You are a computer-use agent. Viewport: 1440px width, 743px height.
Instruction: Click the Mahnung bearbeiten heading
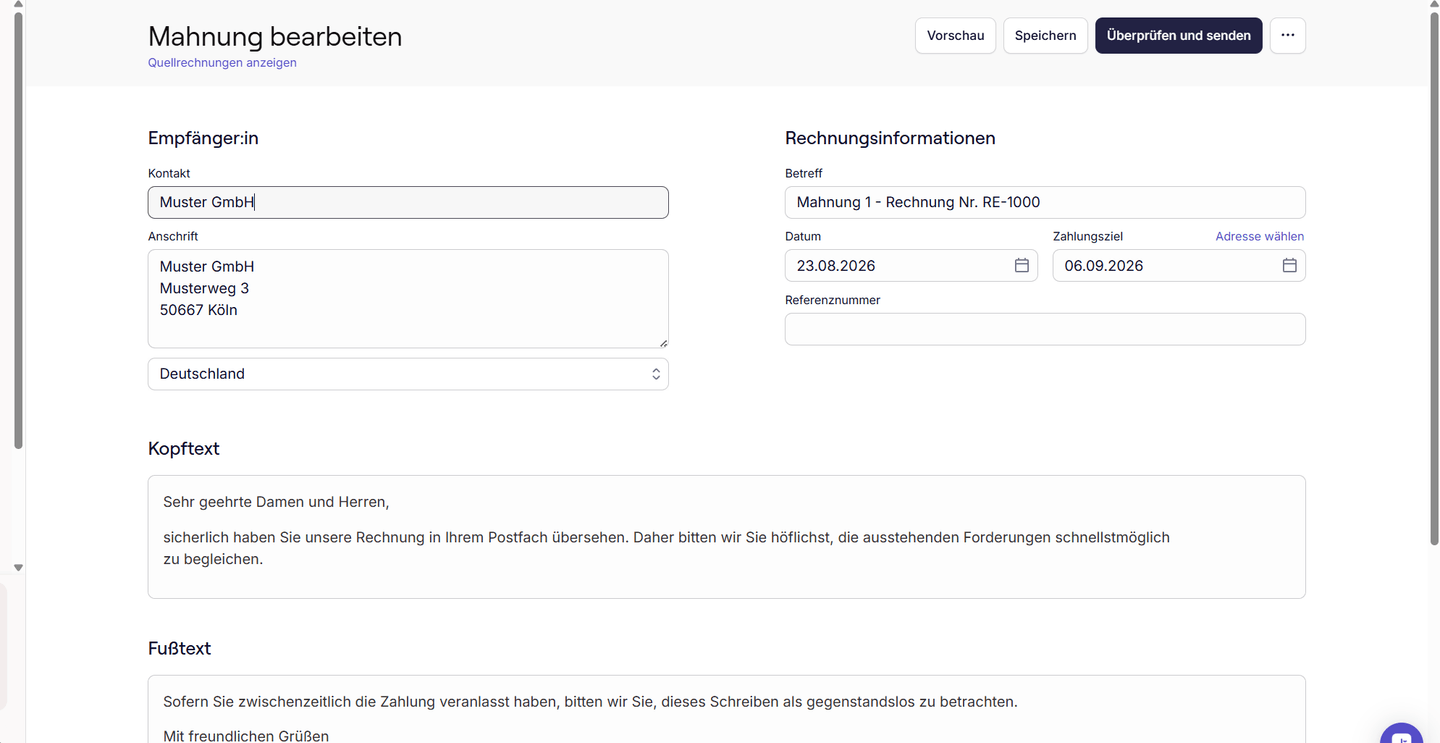pos(275,36)
